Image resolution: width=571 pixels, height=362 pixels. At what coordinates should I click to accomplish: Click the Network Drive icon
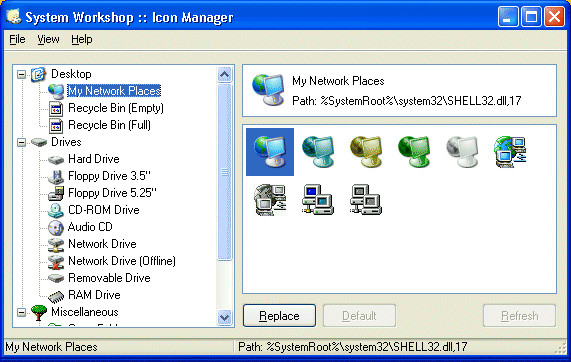(56, 244)
